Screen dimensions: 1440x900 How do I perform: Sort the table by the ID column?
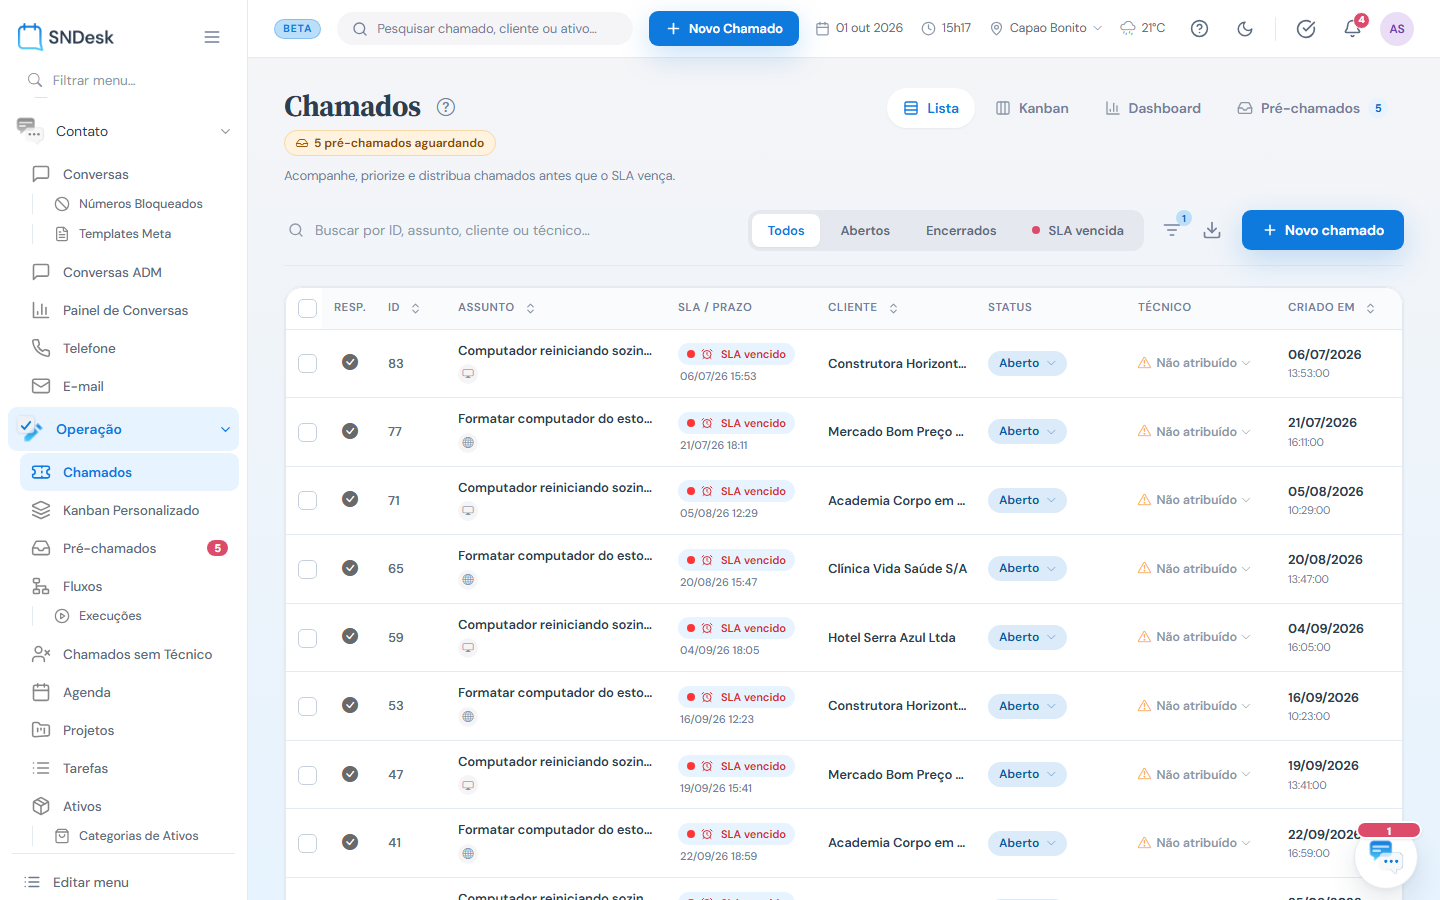point(404,308)
